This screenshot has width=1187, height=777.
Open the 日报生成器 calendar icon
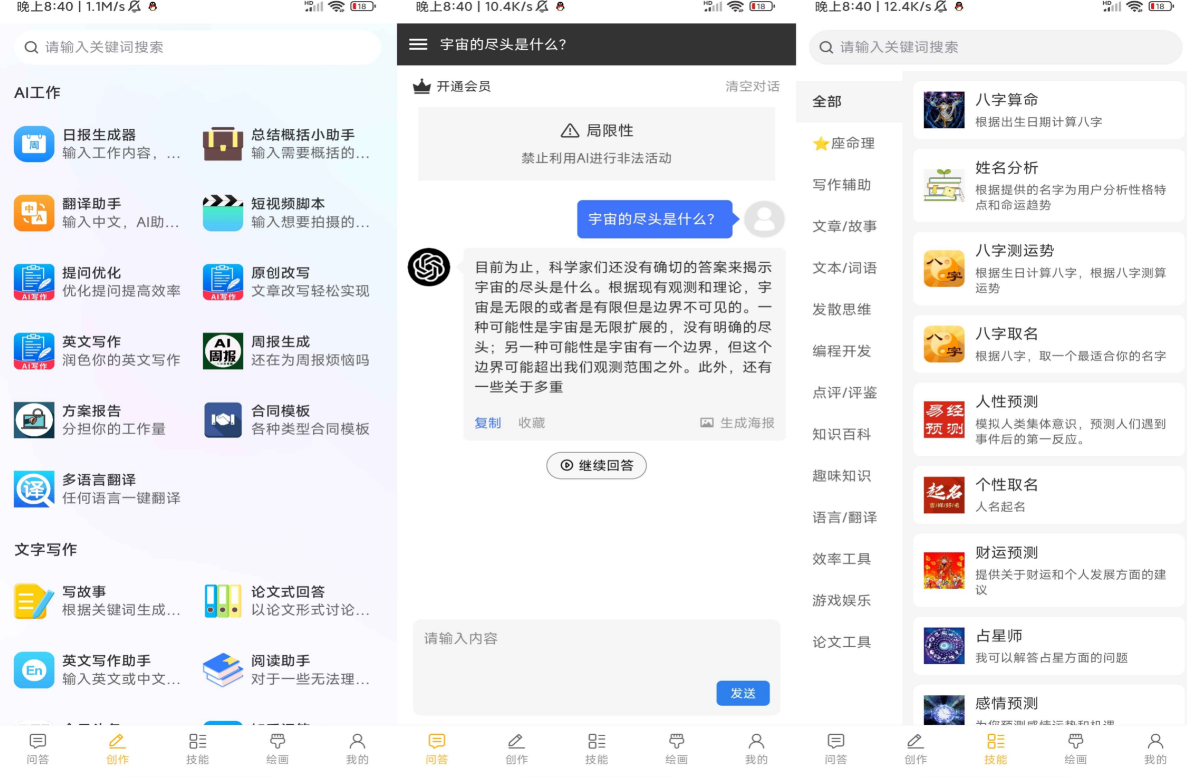(34, 144)
